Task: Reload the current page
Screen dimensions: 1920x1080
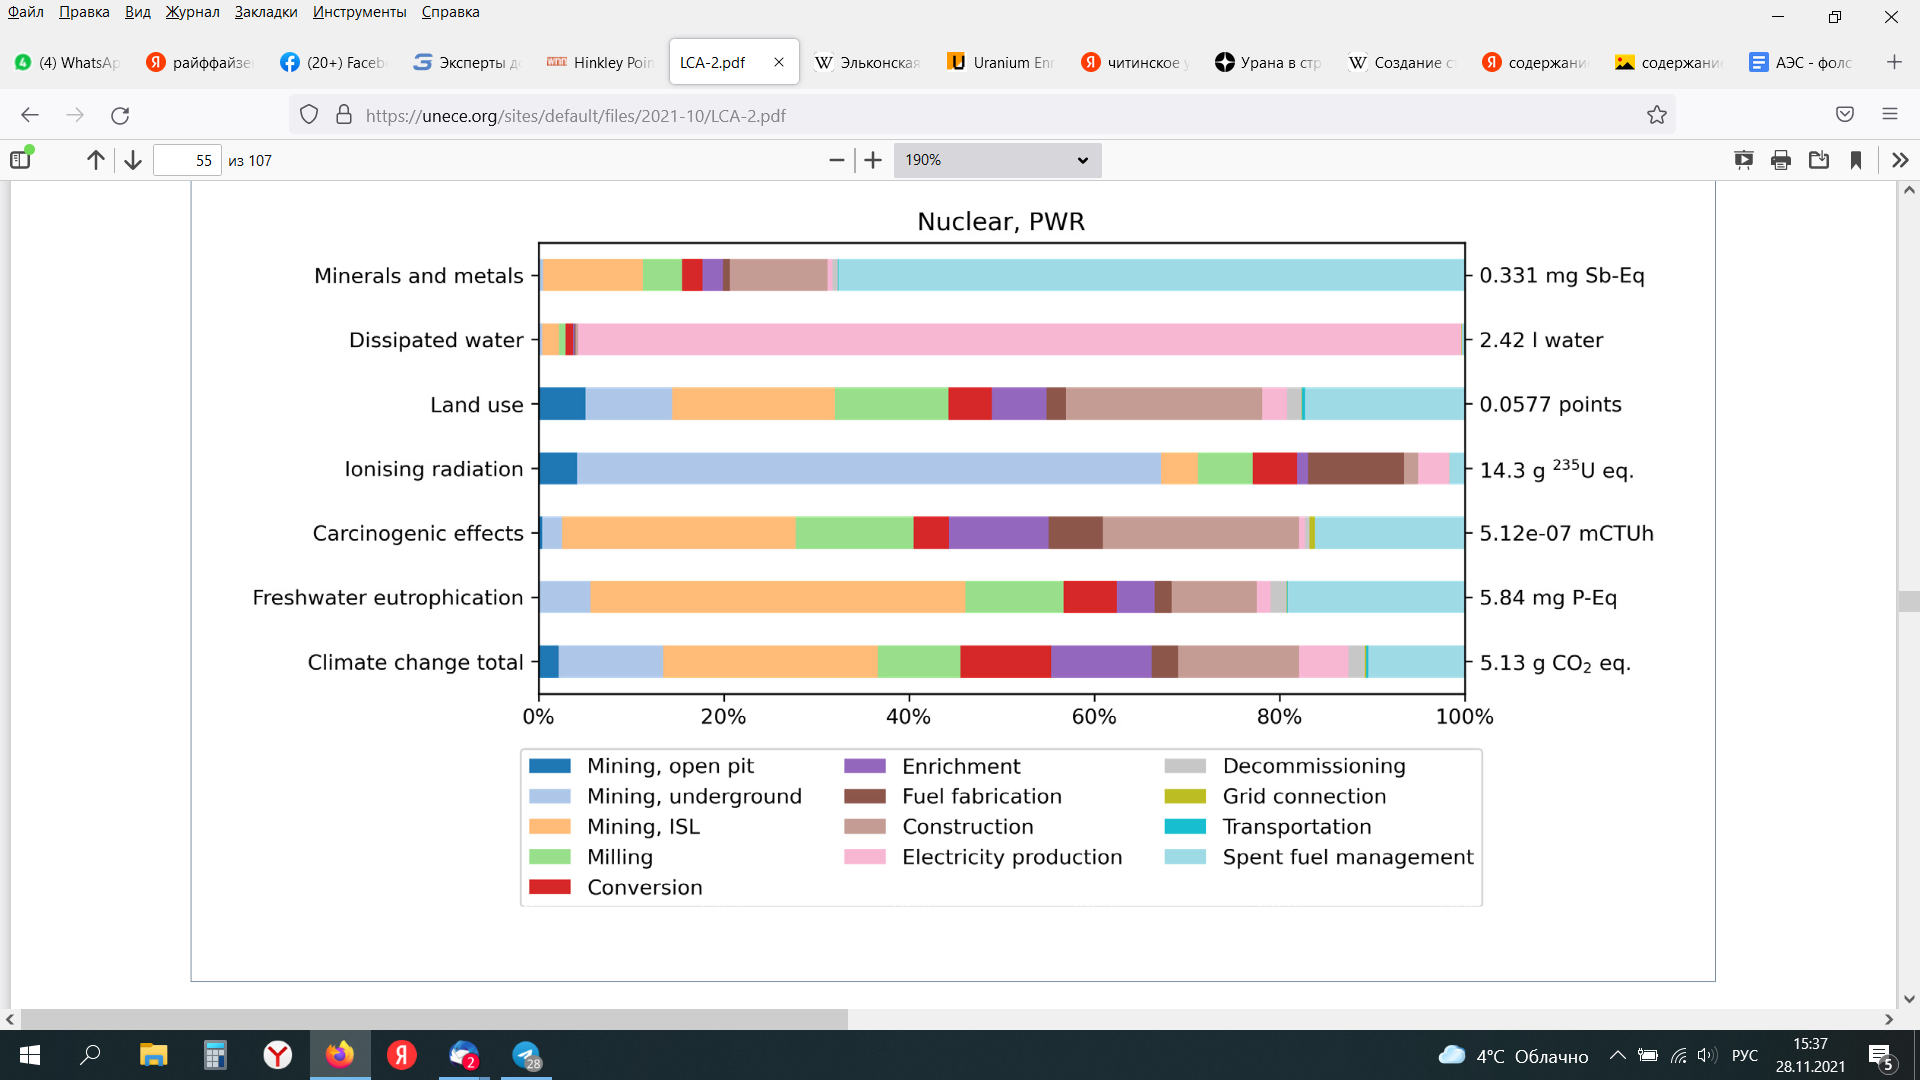Action: click(120, 115)
